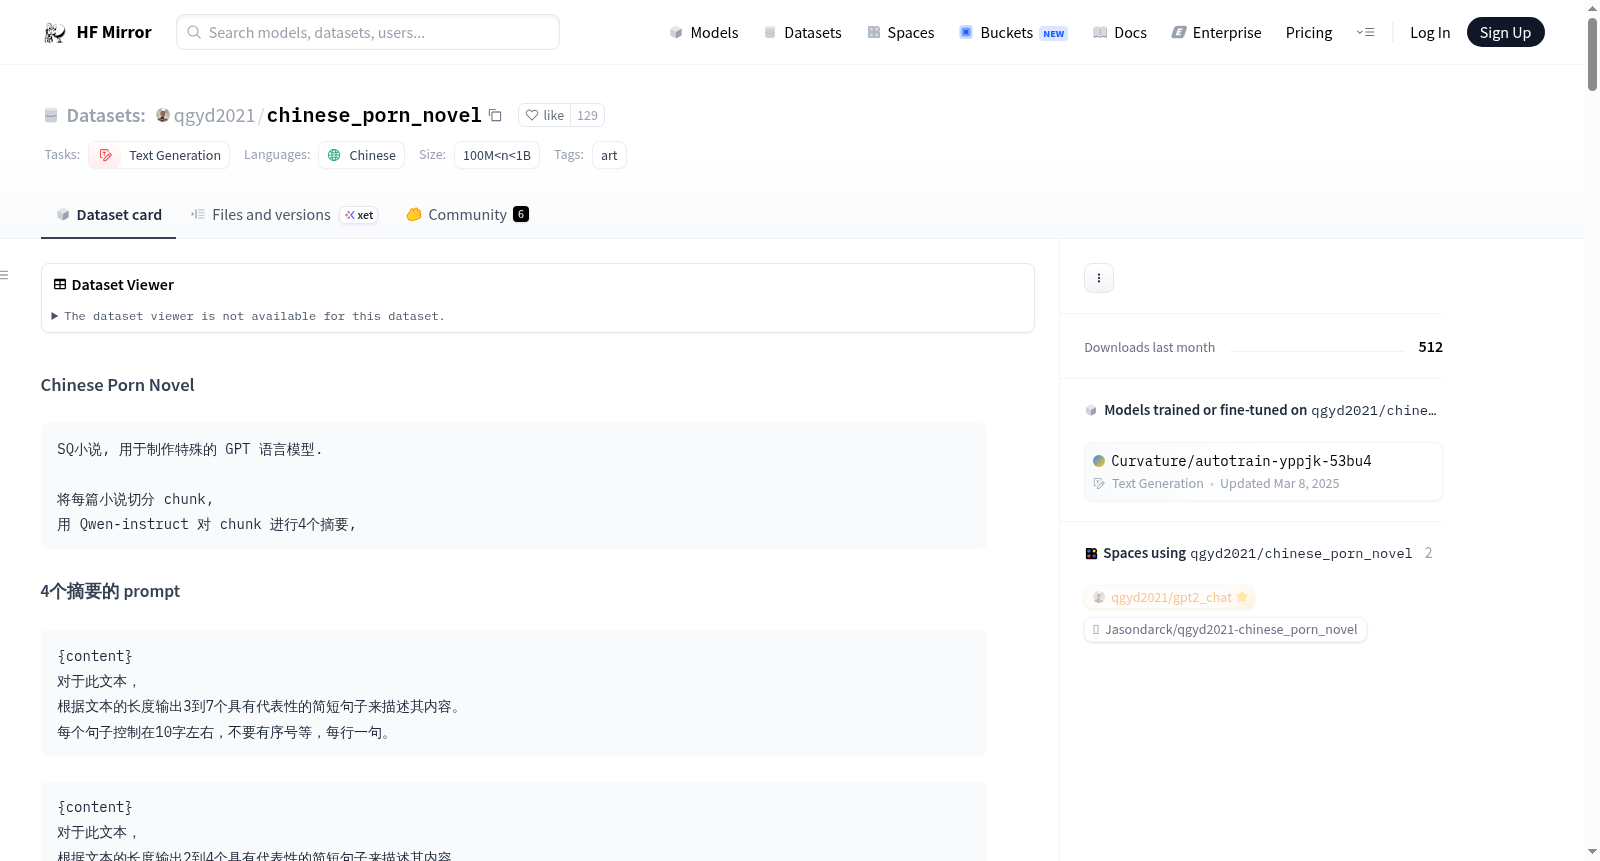
Task: Open the Community tab
Action: coord(467,215)
